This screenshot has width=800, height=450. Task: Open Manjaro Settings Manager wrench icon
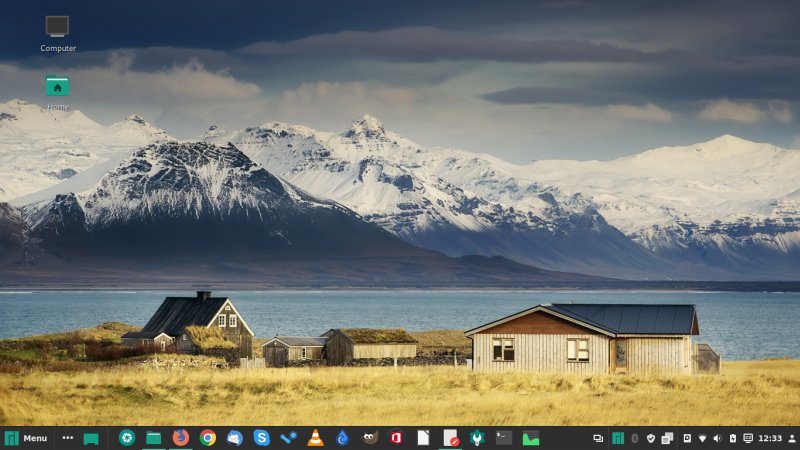coord(477,438)
